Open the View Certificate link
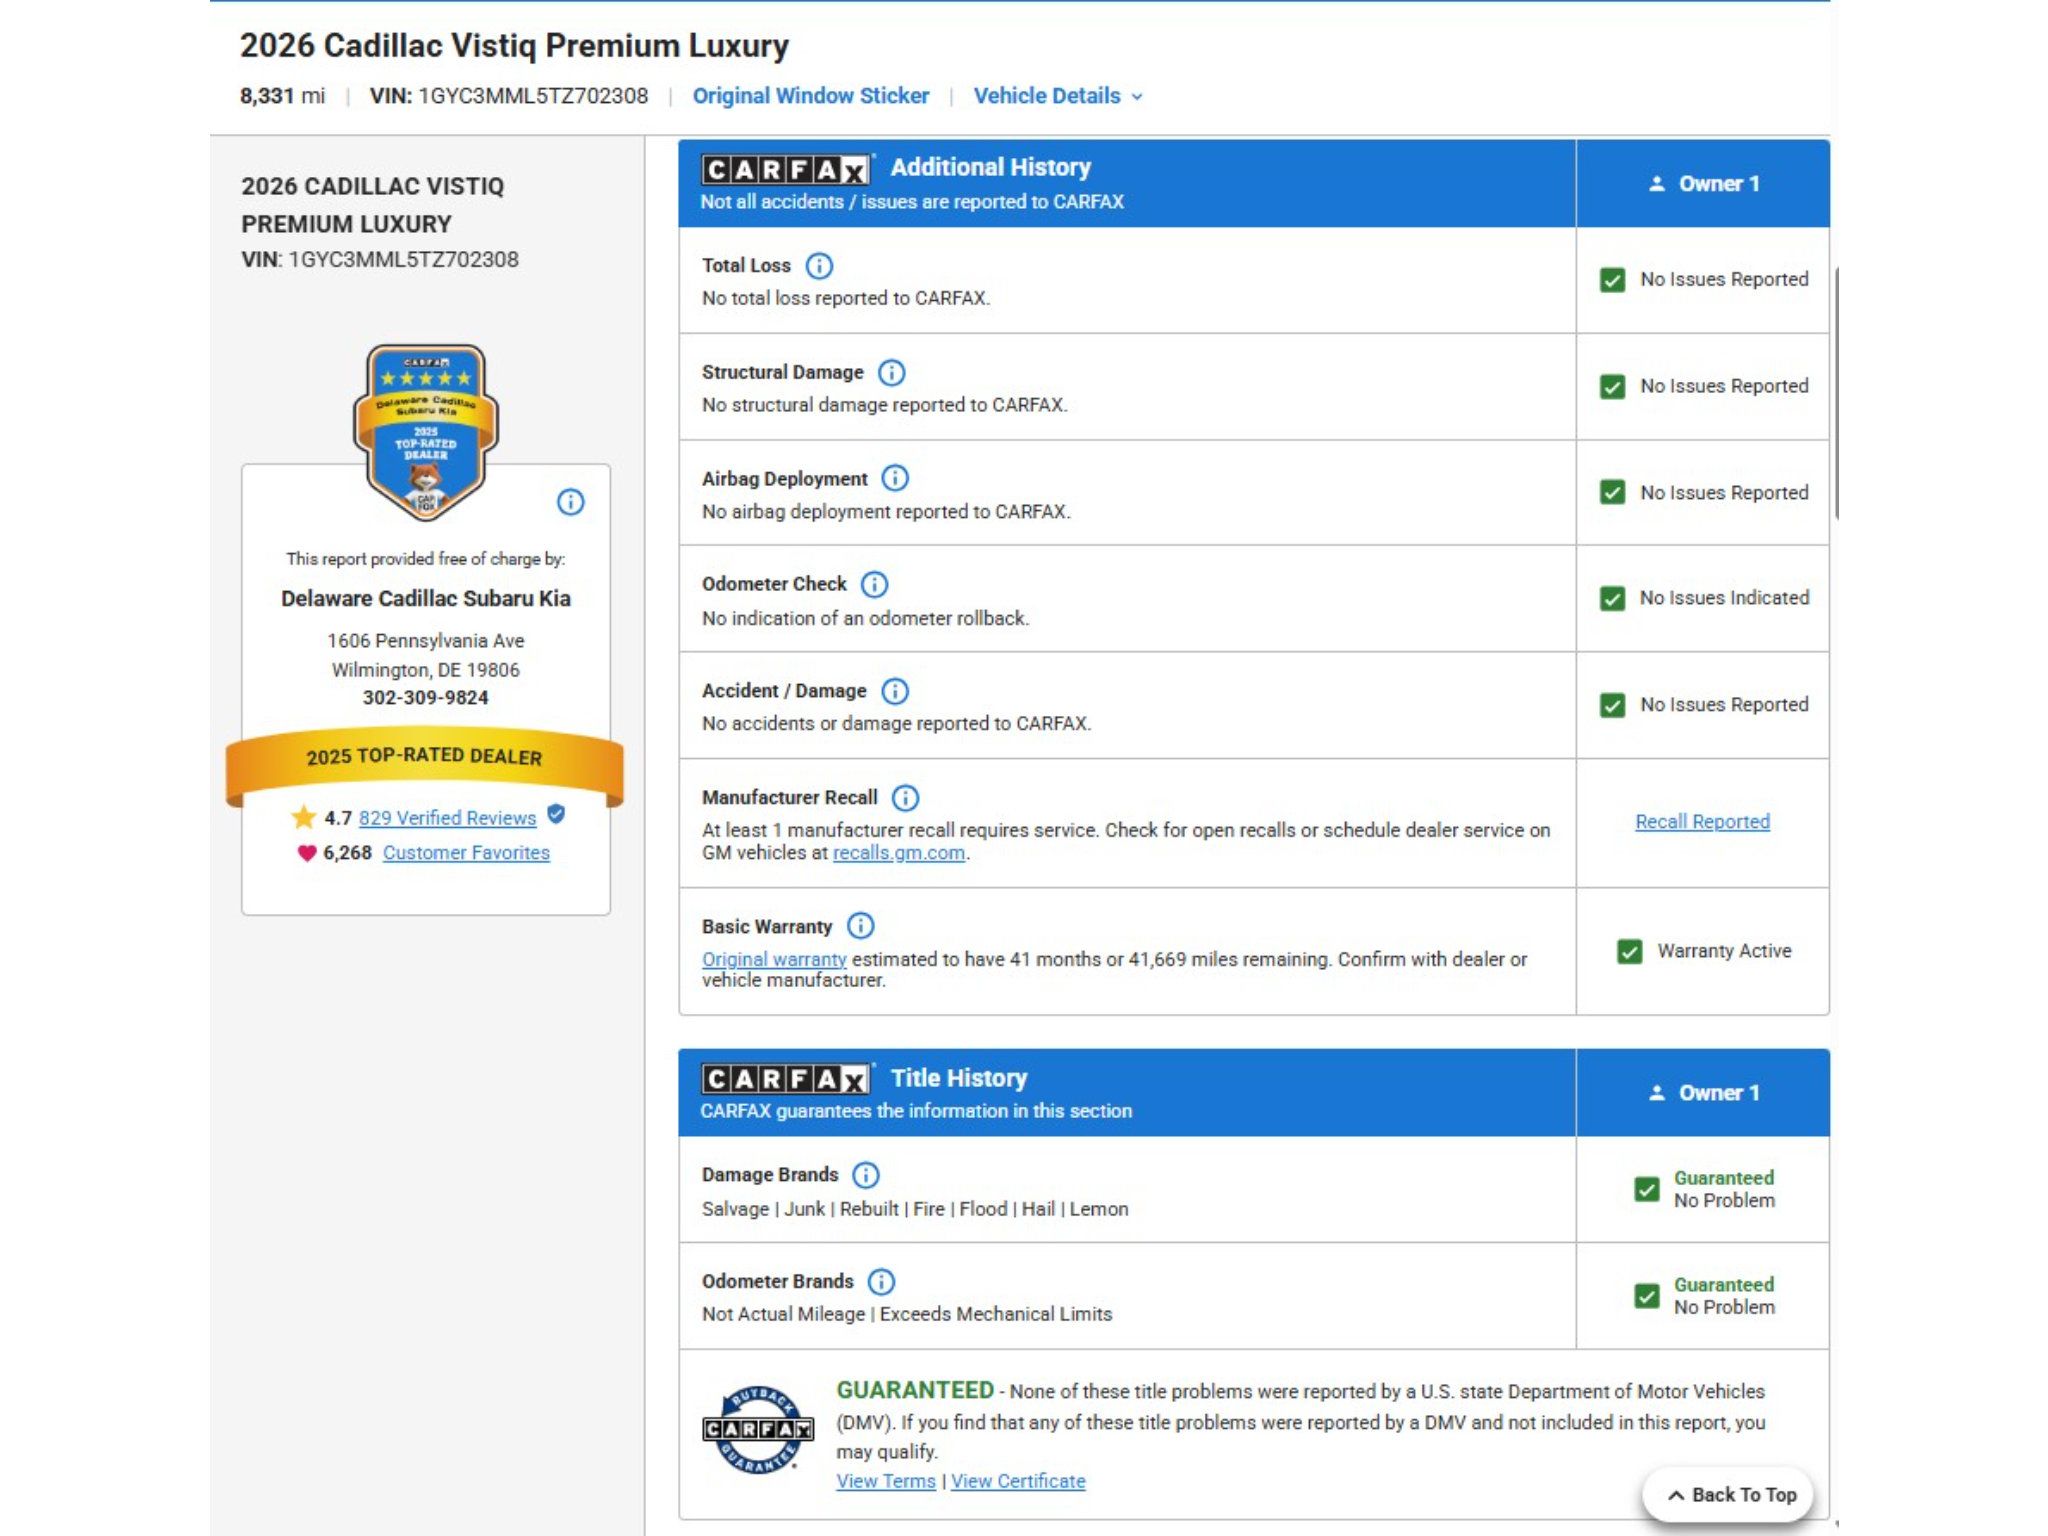This screenshot has width=2048, height=1536. pos(1018,1481)
